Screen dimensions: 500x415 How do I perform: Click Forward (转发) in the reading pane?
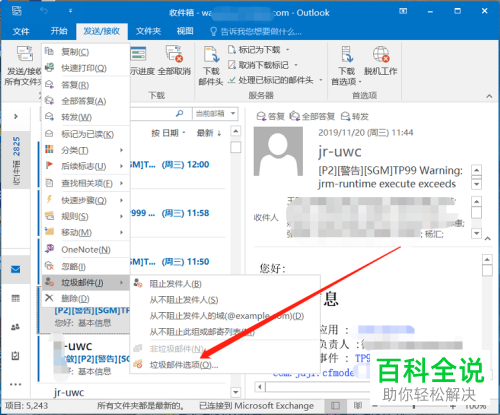click(355, 116)
